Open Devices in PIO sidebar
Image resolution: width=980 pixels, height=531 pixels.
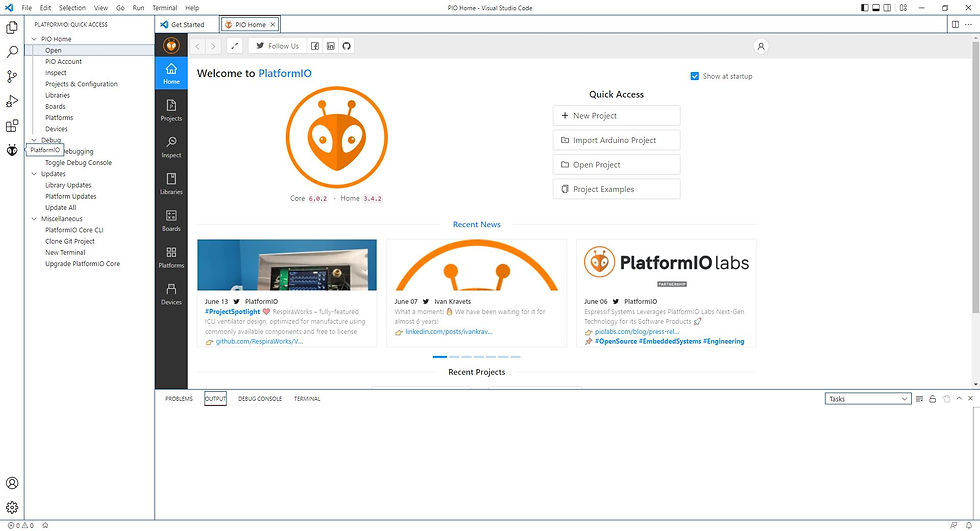(171, 294)
